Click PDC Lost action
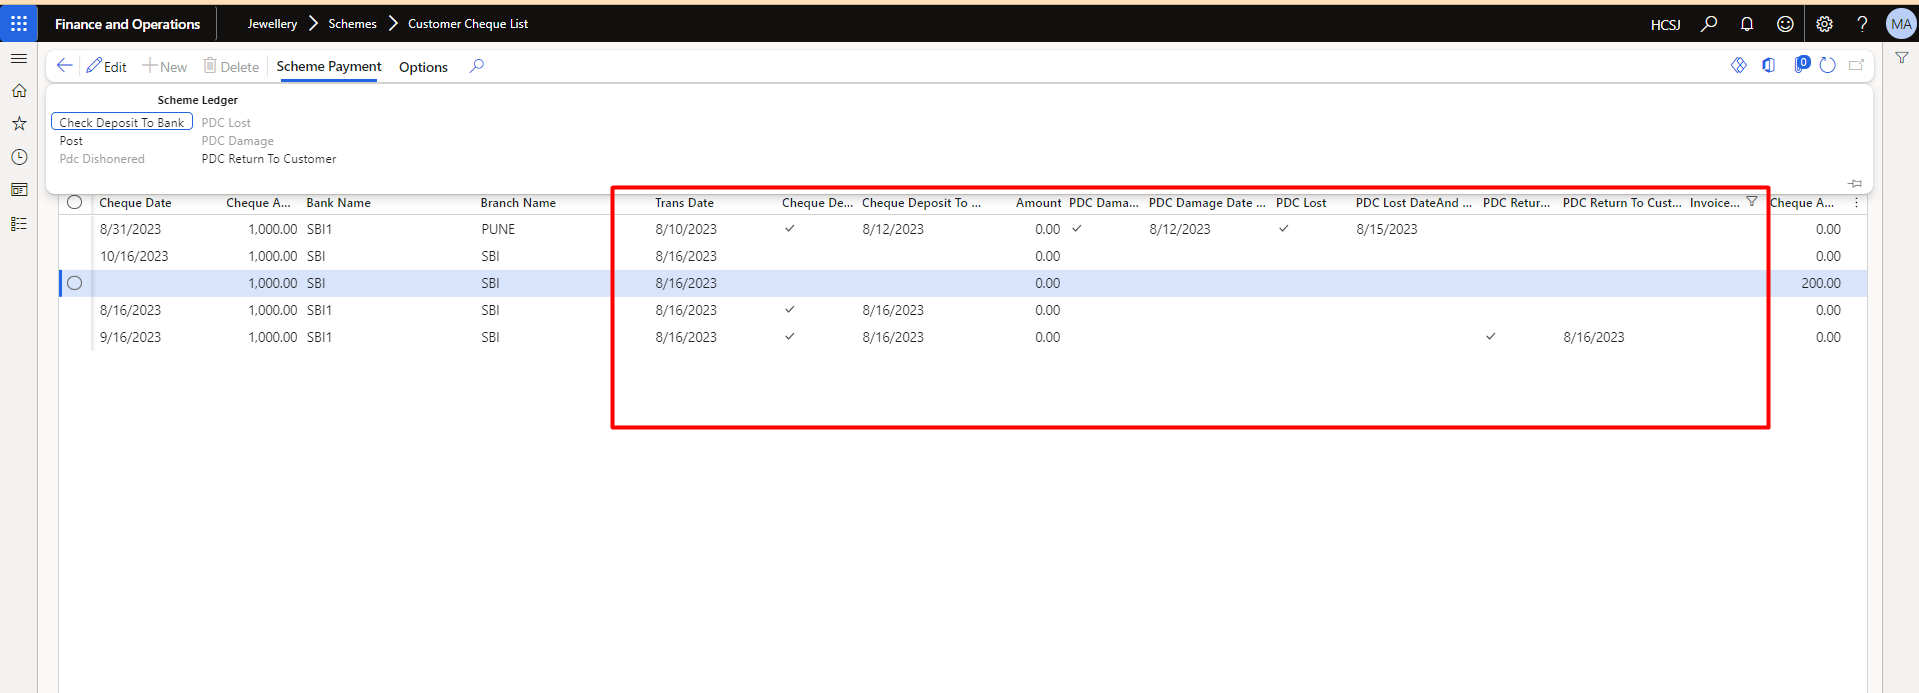The height and width of the screenshot is (693, 1919). tap(226, 123)
